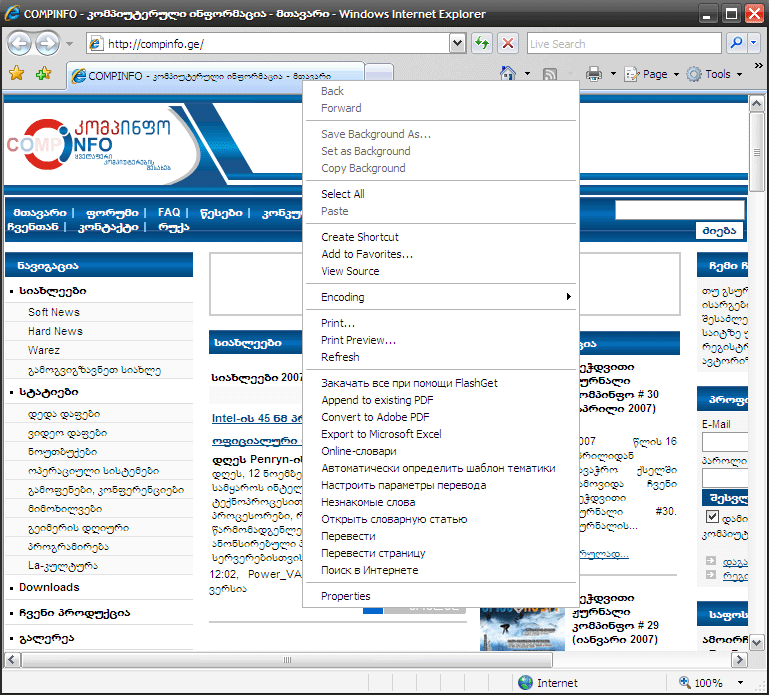Choose Refresh in context menu
The width and height of the screenshot is (769, 695).
tap(340, 357)
